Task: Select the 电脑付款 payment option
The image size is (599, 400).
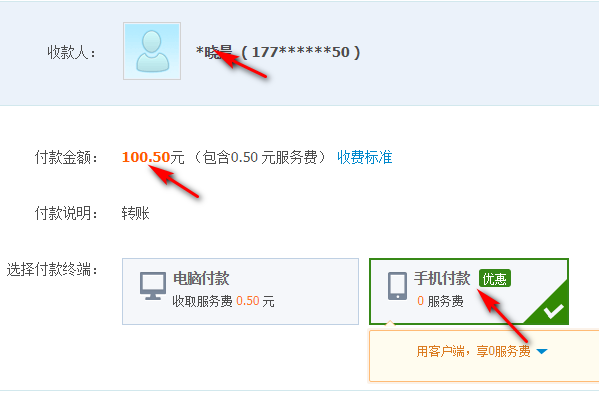Action: coord(240,291)
